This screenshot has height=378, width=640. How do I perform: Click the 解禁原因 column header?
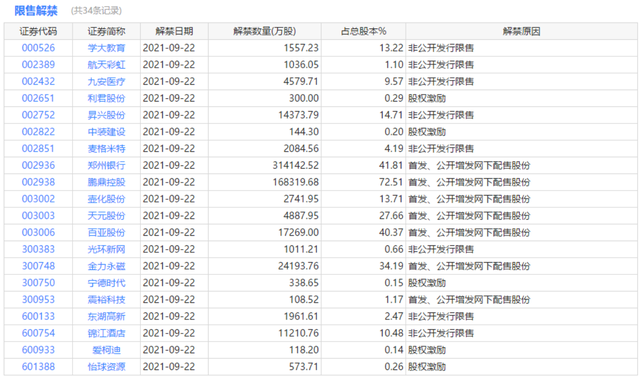tap(522, 31)
